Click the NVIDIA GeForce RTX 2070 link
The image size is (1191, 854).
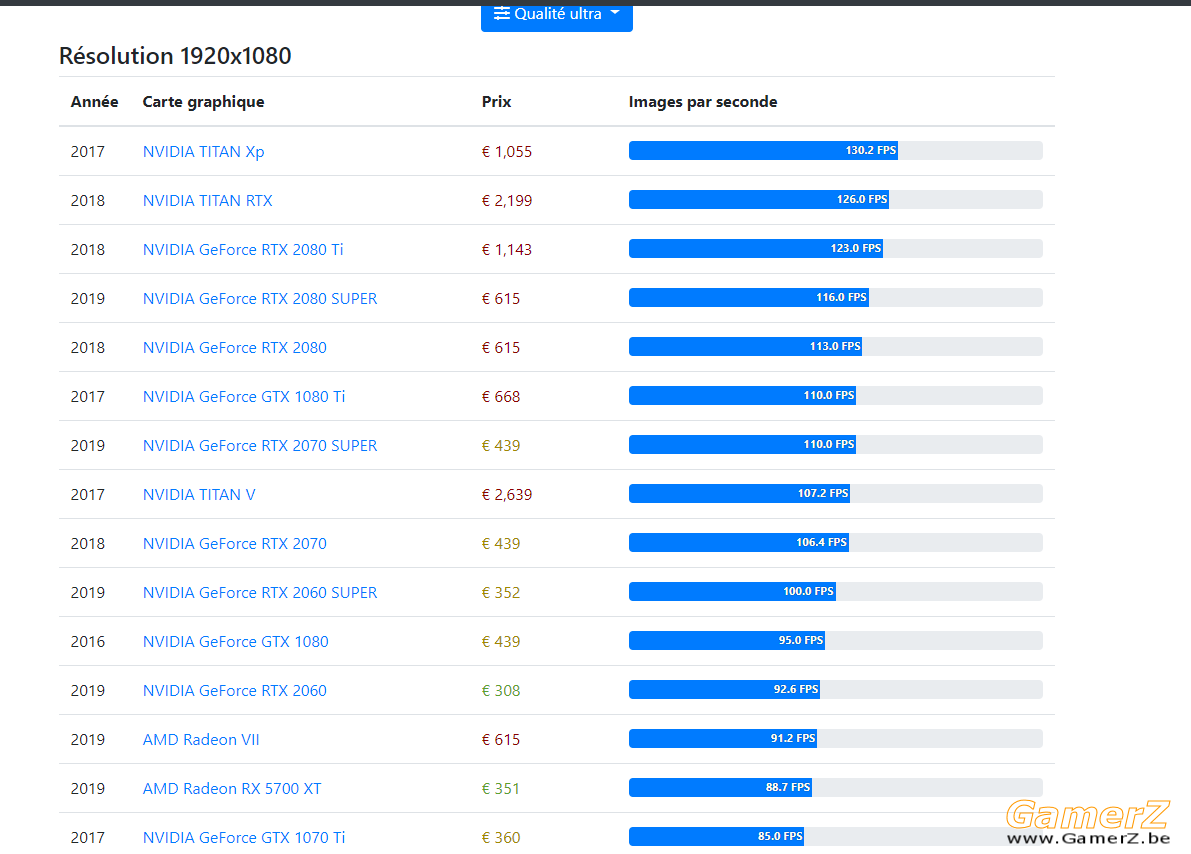click(235, 543)
